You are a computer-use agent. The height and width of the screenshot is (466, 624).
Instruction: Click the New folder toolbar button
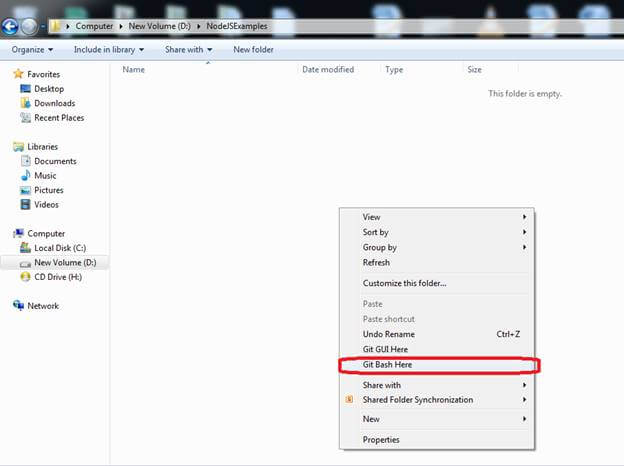(254, 50)
